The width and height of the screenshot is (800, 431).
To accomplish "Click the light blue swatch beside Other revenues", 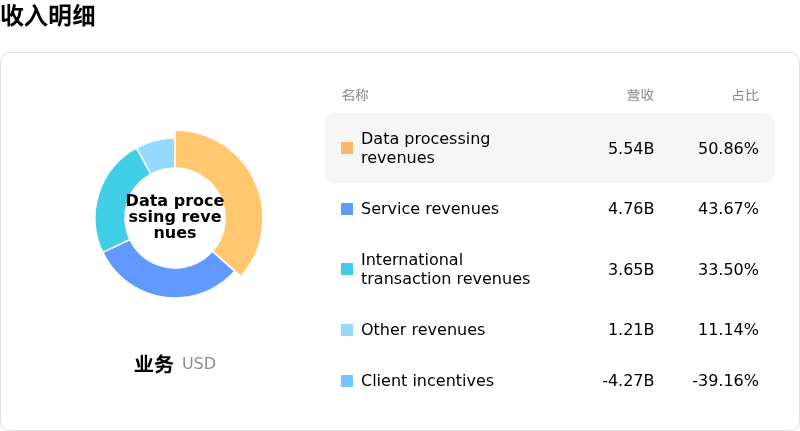I will [x=347, y=330].
